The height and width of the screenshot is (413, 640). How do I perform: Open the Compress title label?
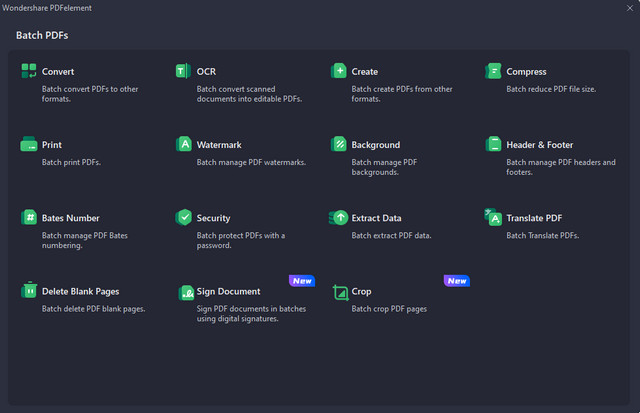(526, 72)
